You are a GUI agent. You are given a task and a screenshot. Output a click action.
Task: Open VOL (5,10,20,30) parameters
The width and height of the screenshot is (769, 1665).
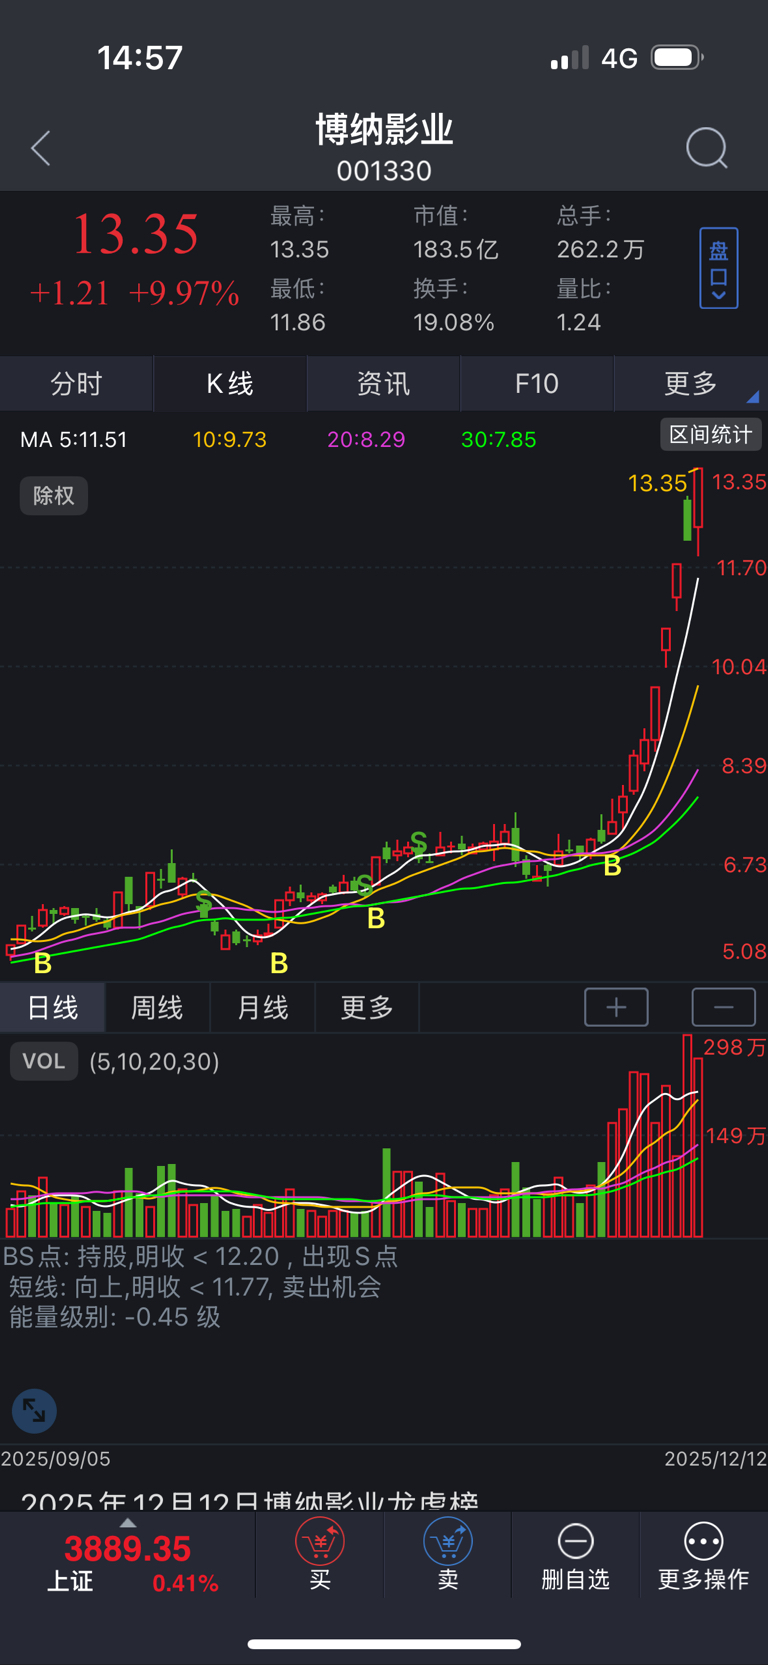tap(154, 1062)
